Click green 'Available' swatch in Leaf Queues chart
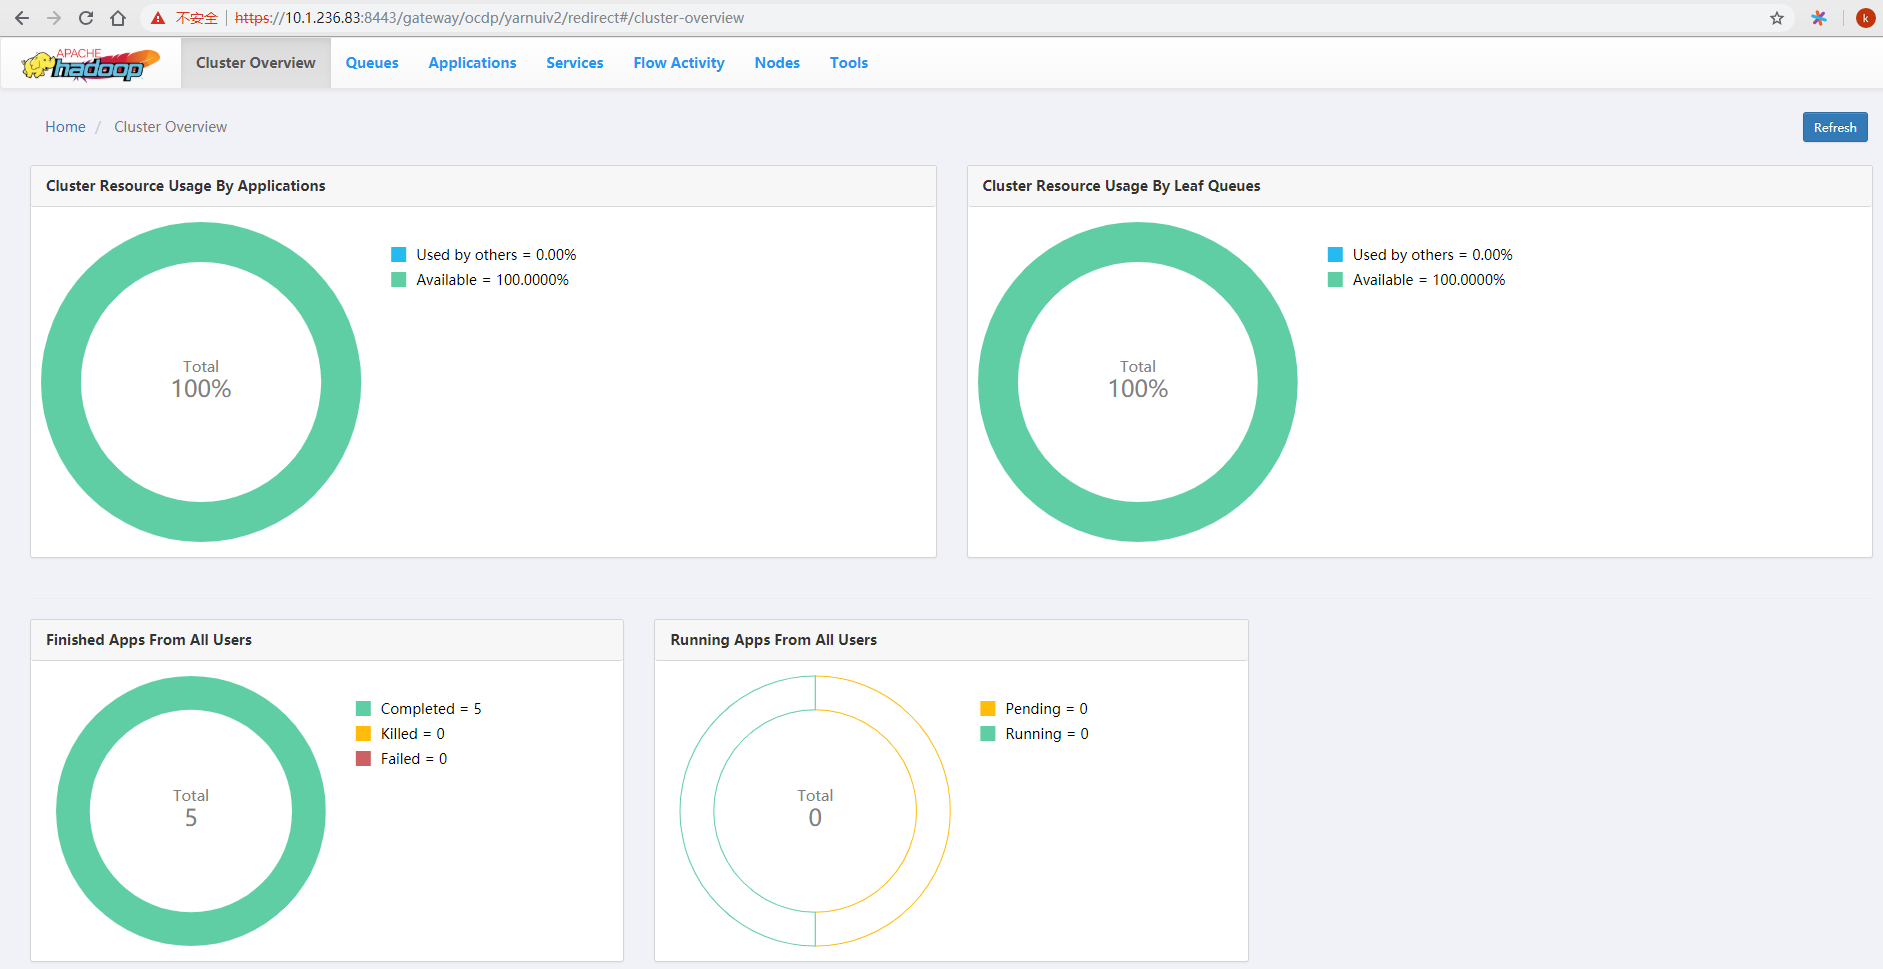This screenshot has width=1883, height=969. click(x=1335, y=280)
